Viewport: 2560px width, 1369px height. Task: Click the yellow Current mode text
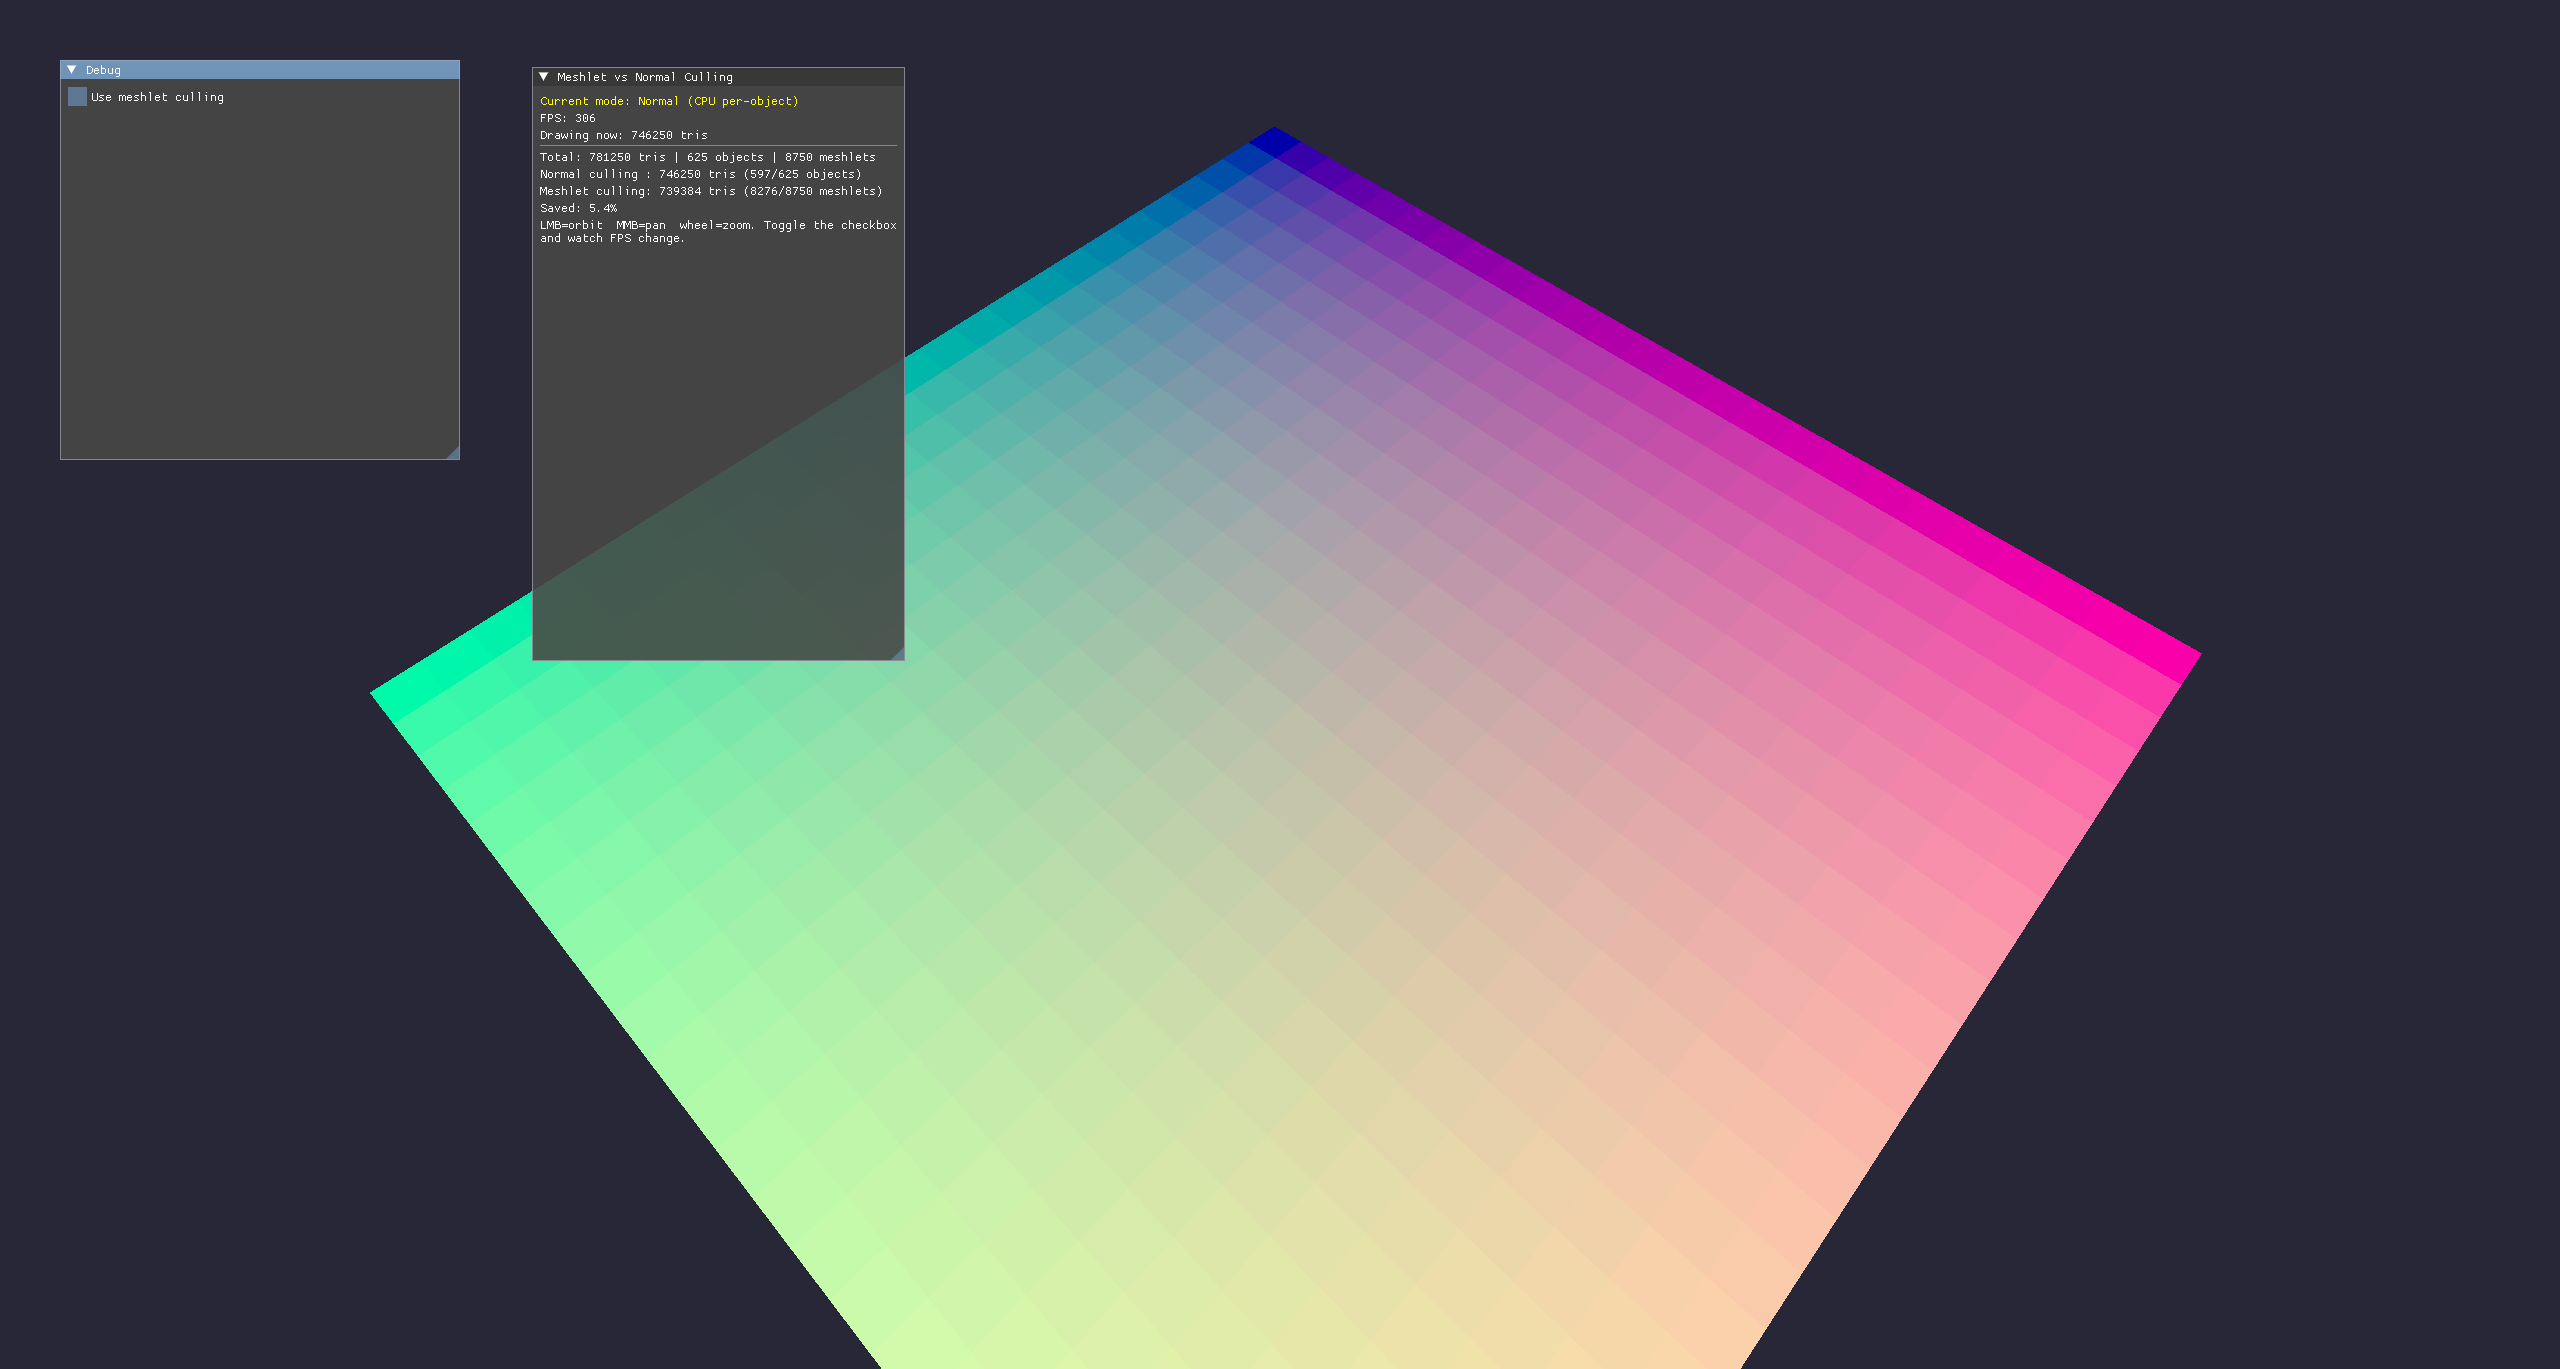pyautogui.click(x=669, y=101)
